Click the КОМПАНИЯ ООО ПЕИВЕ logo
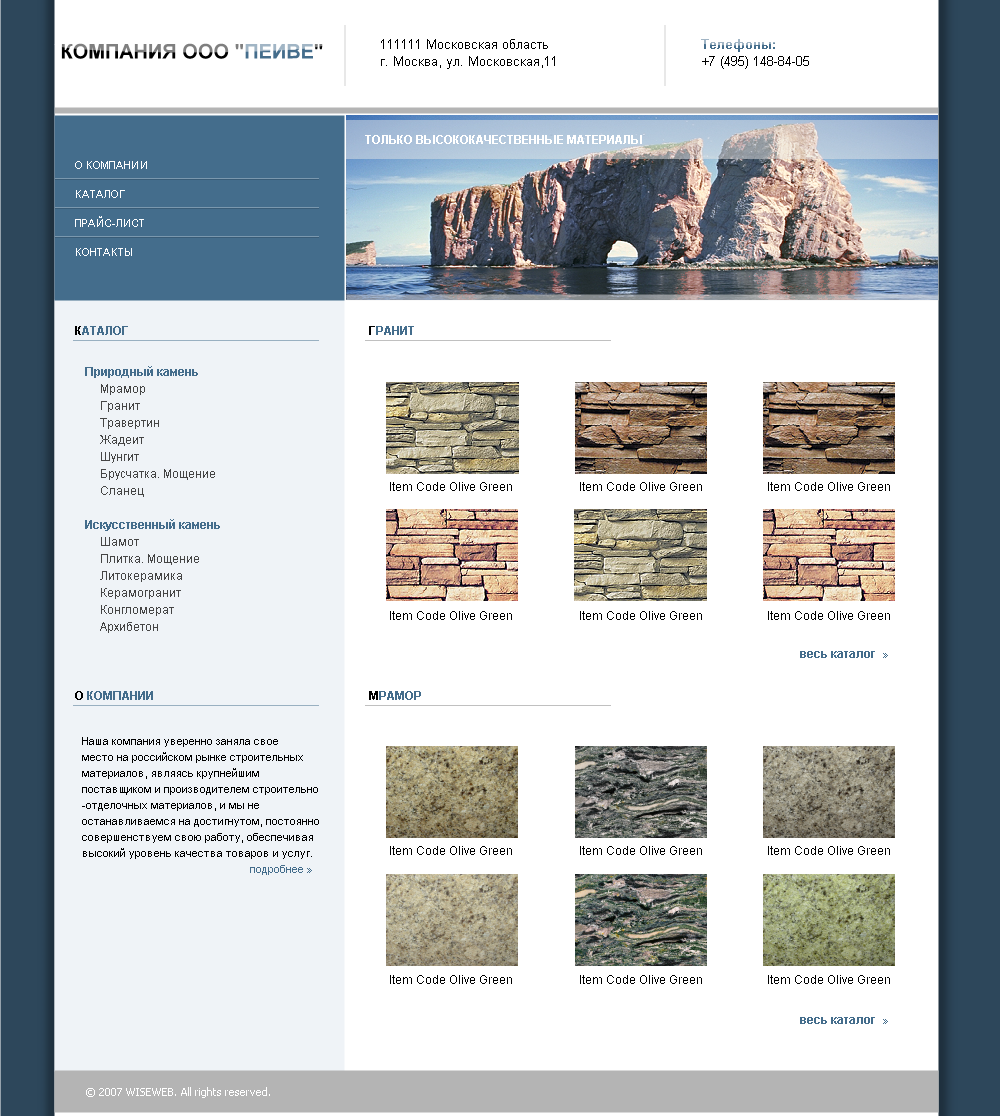 pyautogui.click(x=192, y=52)
